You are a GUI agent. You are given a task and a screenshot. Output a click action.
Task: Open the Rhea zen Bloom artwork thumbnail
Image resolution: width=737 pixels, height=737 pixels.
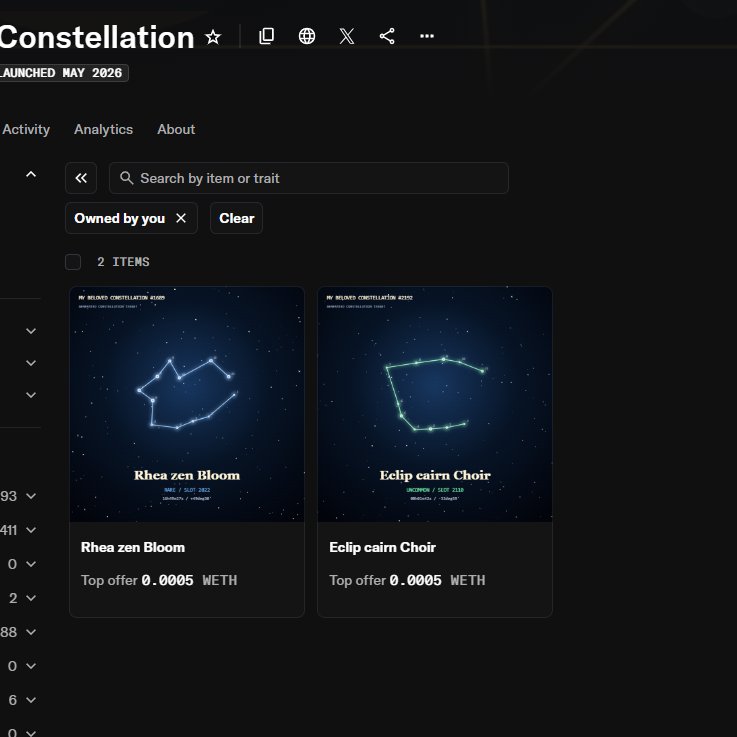click(187, 404)
